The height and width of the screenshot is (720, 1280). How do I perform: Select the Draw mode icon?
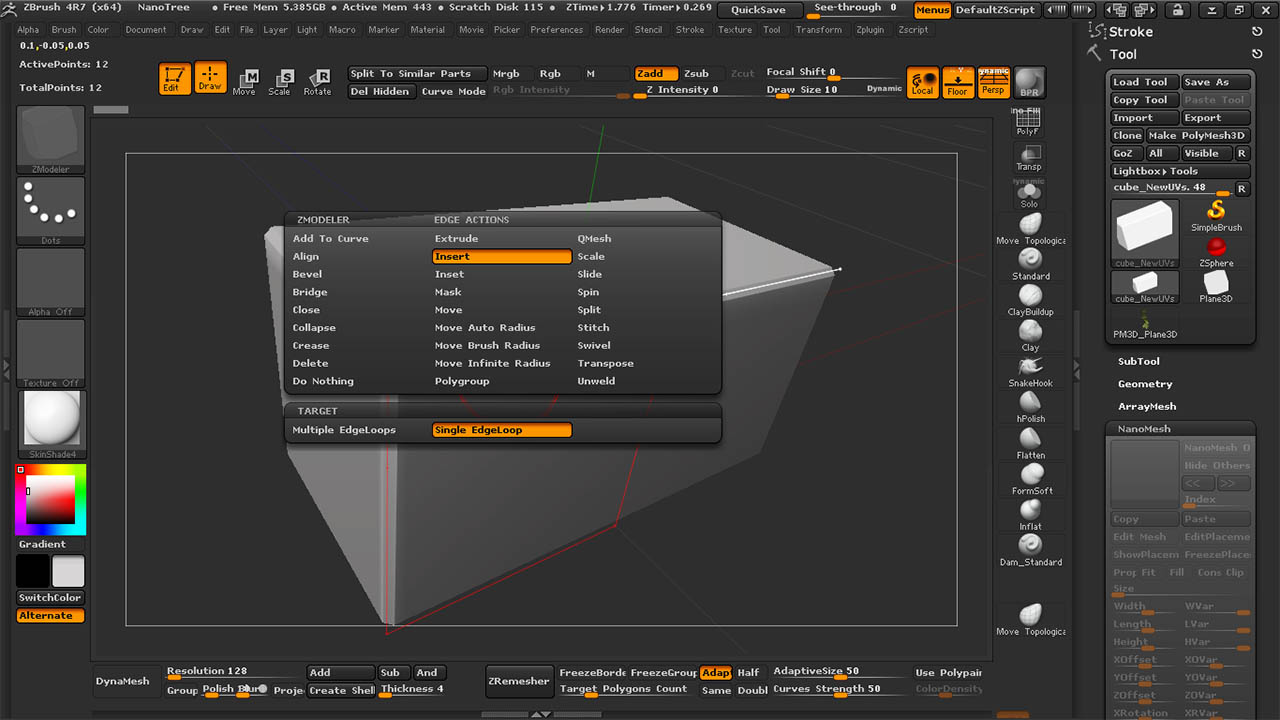pyautogui.click(x=210, y=78)
